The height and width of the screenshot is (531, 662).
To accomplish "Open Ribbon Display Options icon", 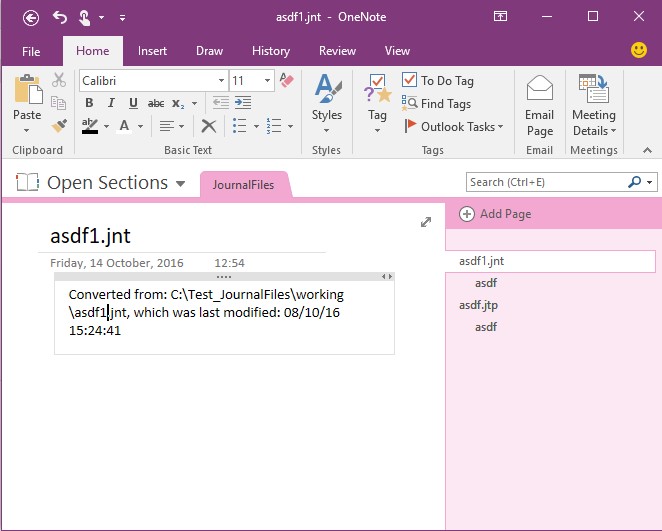I will [500, 16].
